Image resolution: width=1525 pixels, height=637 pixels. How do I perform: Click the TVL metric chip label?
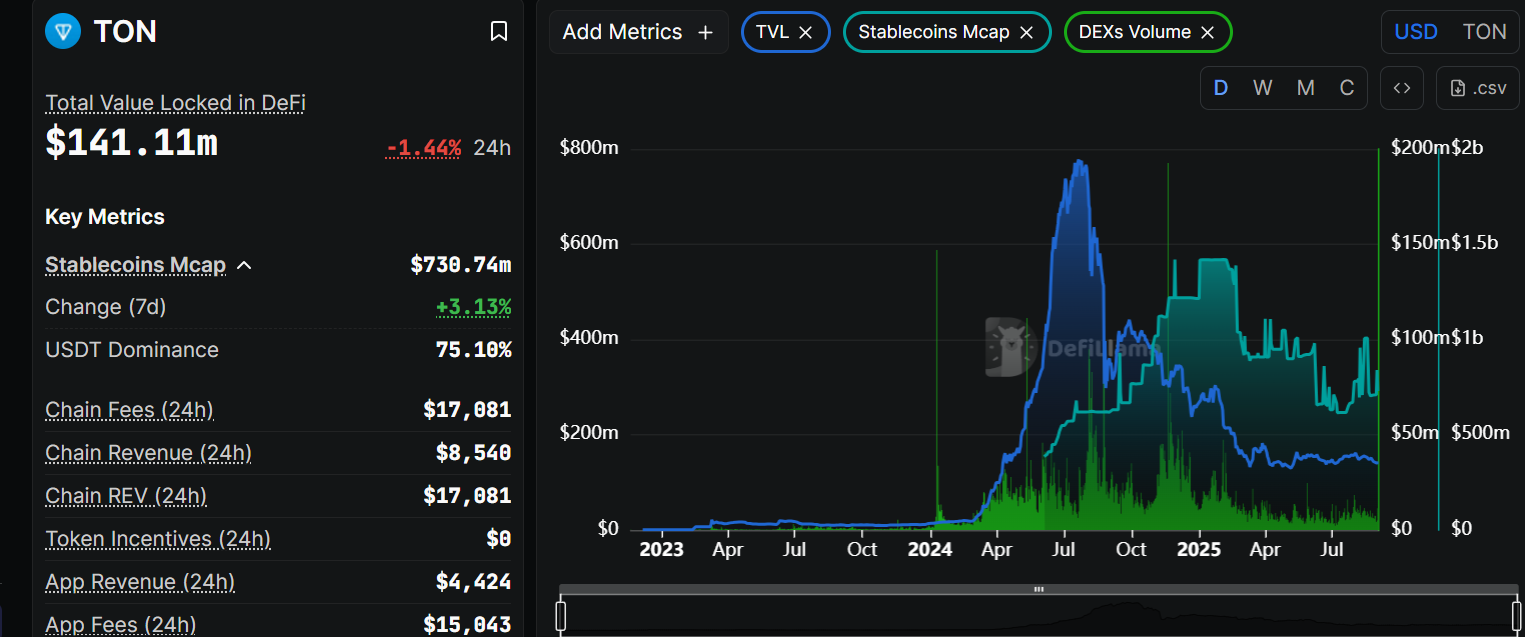[x=772, y=32]
